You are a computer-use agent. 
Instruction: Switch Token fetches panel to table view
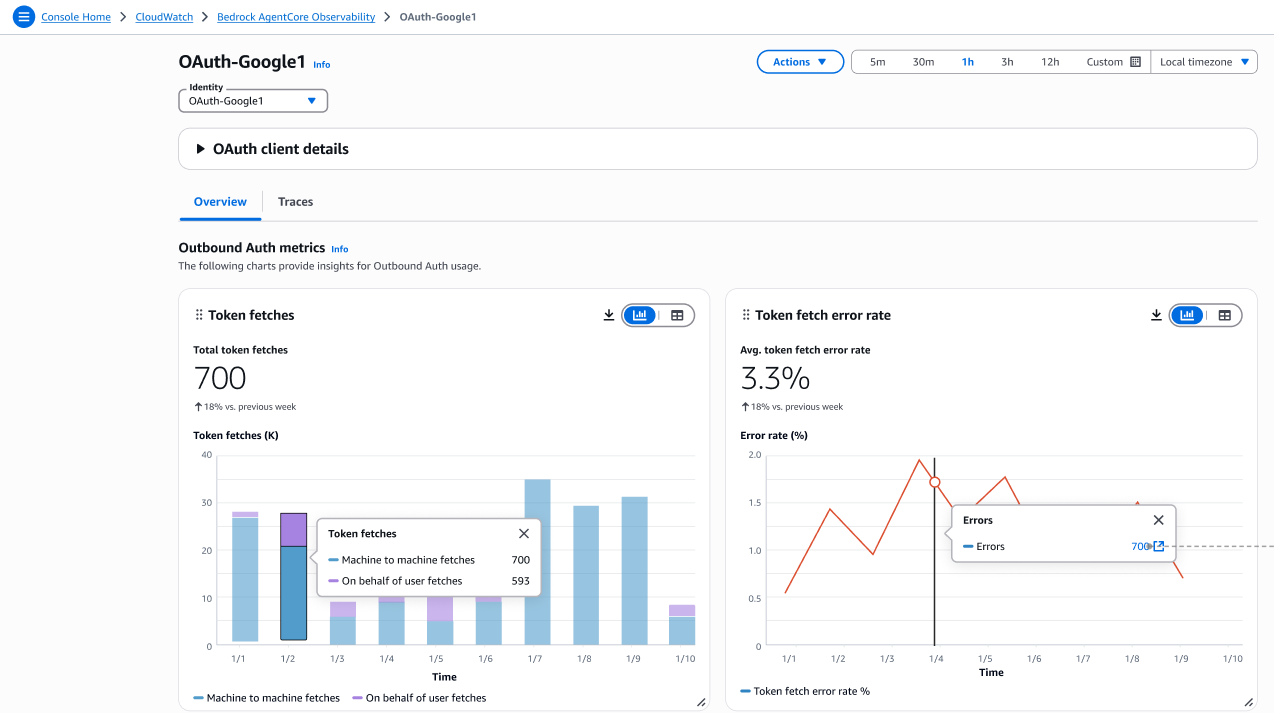click(677, 315)
